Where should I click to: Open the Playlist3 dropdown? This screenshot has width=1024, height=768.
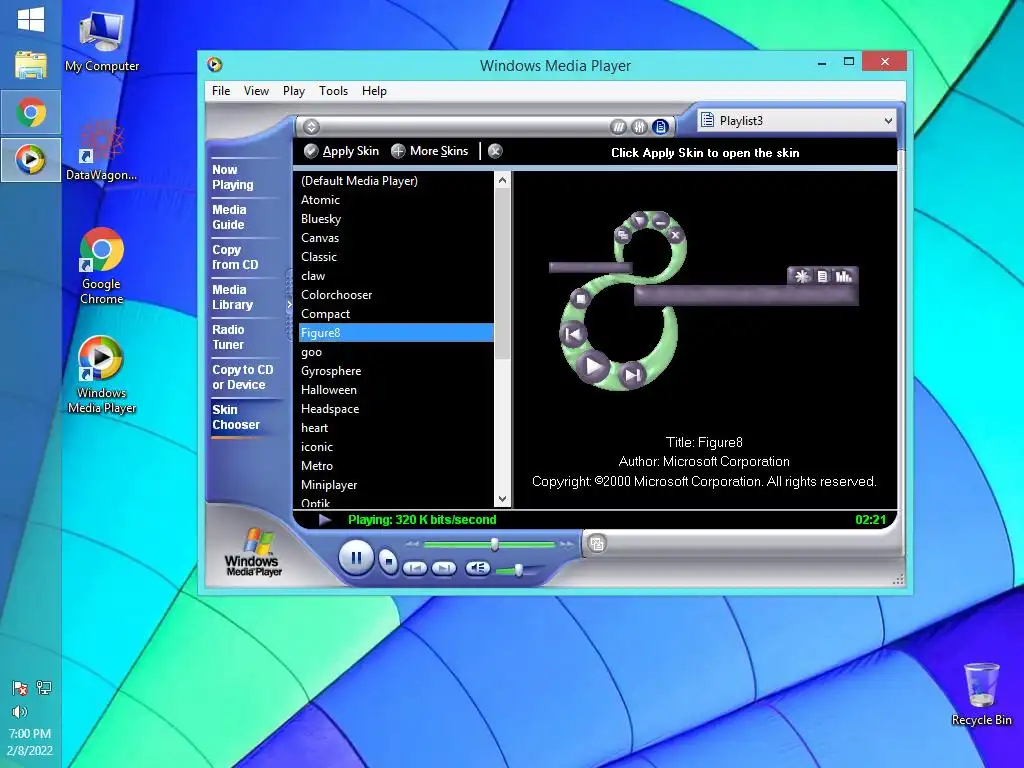(x=797, y=120)
